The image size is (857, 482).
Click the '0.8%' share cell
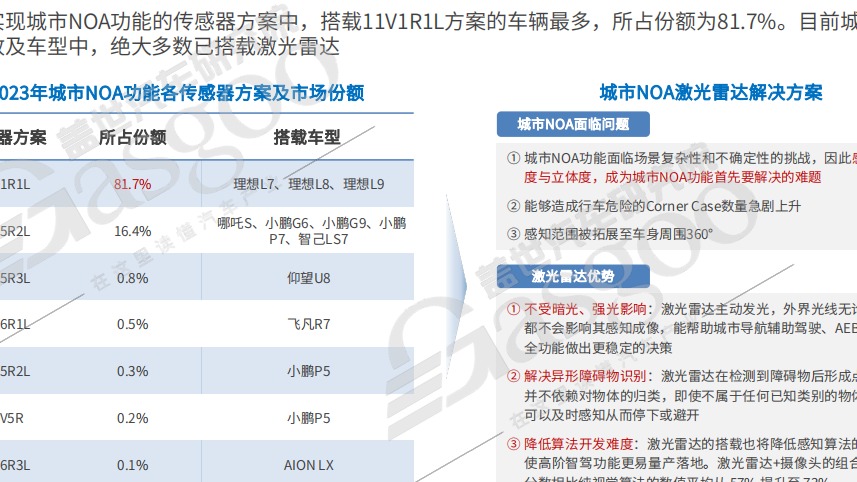pyautogui.click(x=132, y=278)
